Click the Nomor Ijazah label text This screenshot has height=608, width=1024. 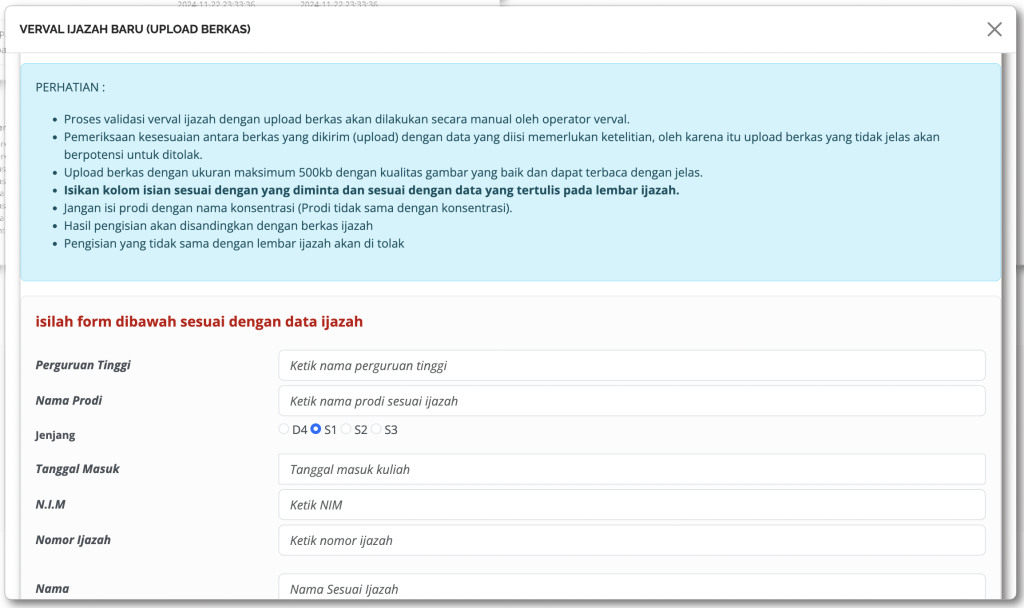click(73, 540)
